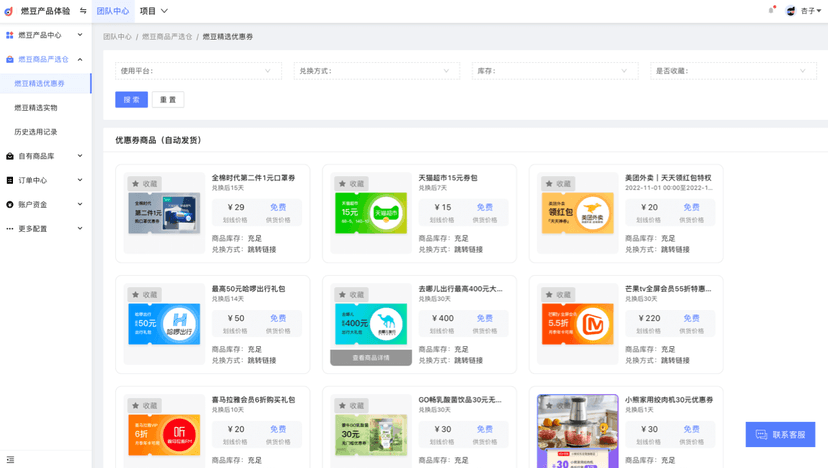
Task: Favorite the 喜马拉雅会员6折购买礼包 coupon
Action: click(x=145, y=406)
